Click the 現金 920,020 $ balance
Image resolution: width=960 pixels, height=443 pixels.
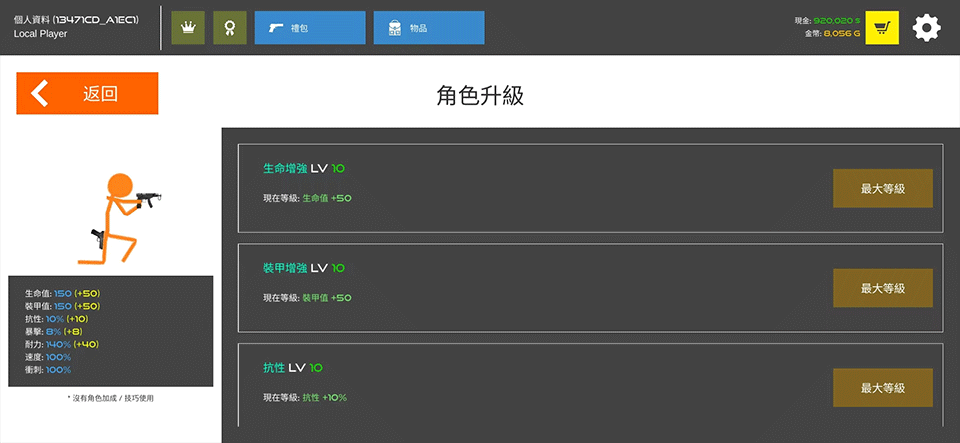coord(827,20)
